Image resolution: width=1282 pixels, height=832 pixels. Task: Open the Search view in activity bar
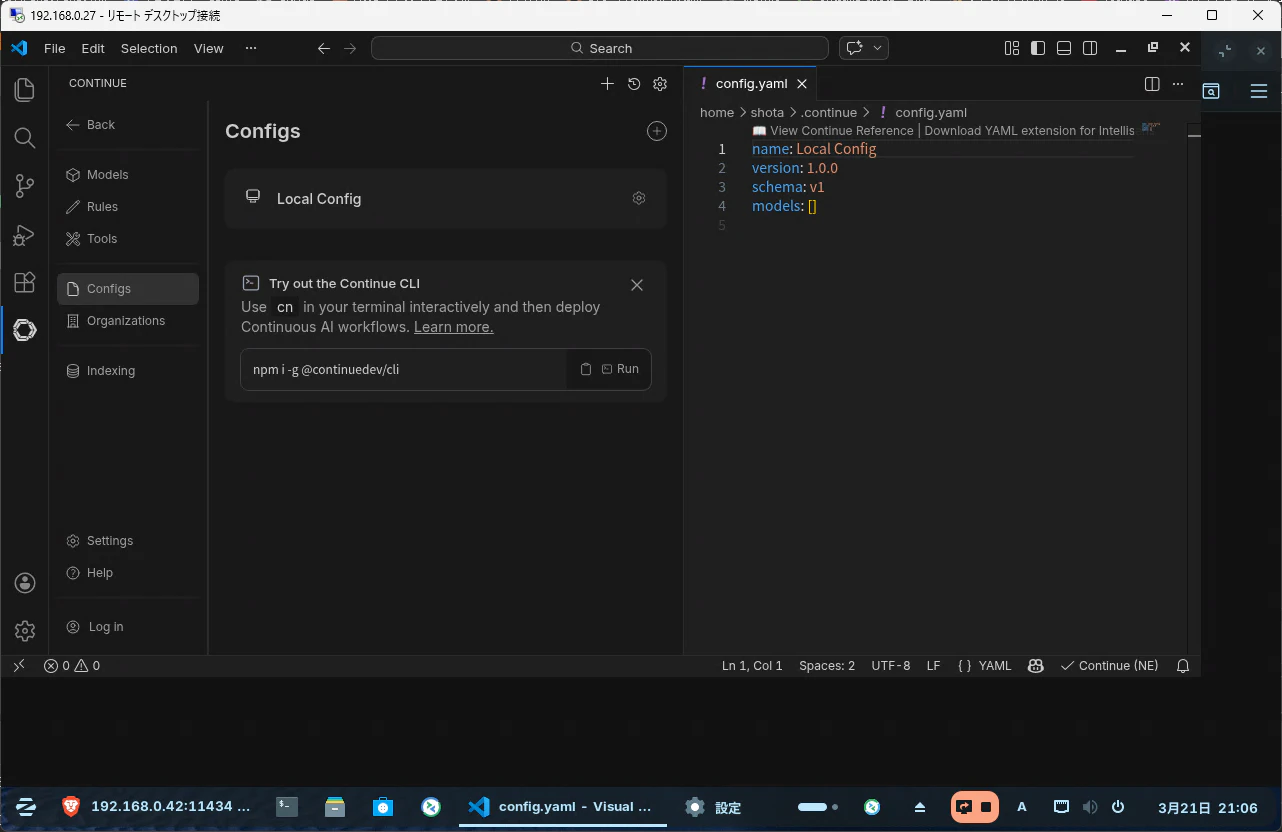click(25, 138)
